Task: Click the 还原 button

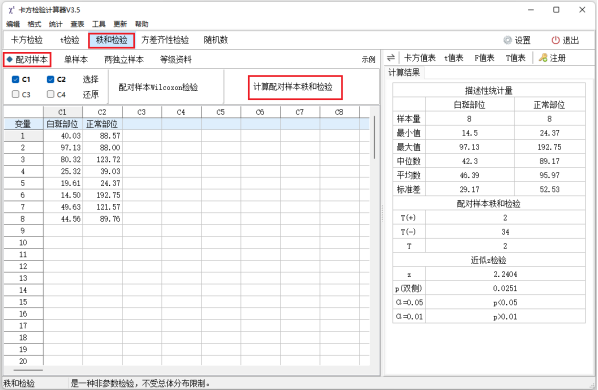Action: click(91, 94)
